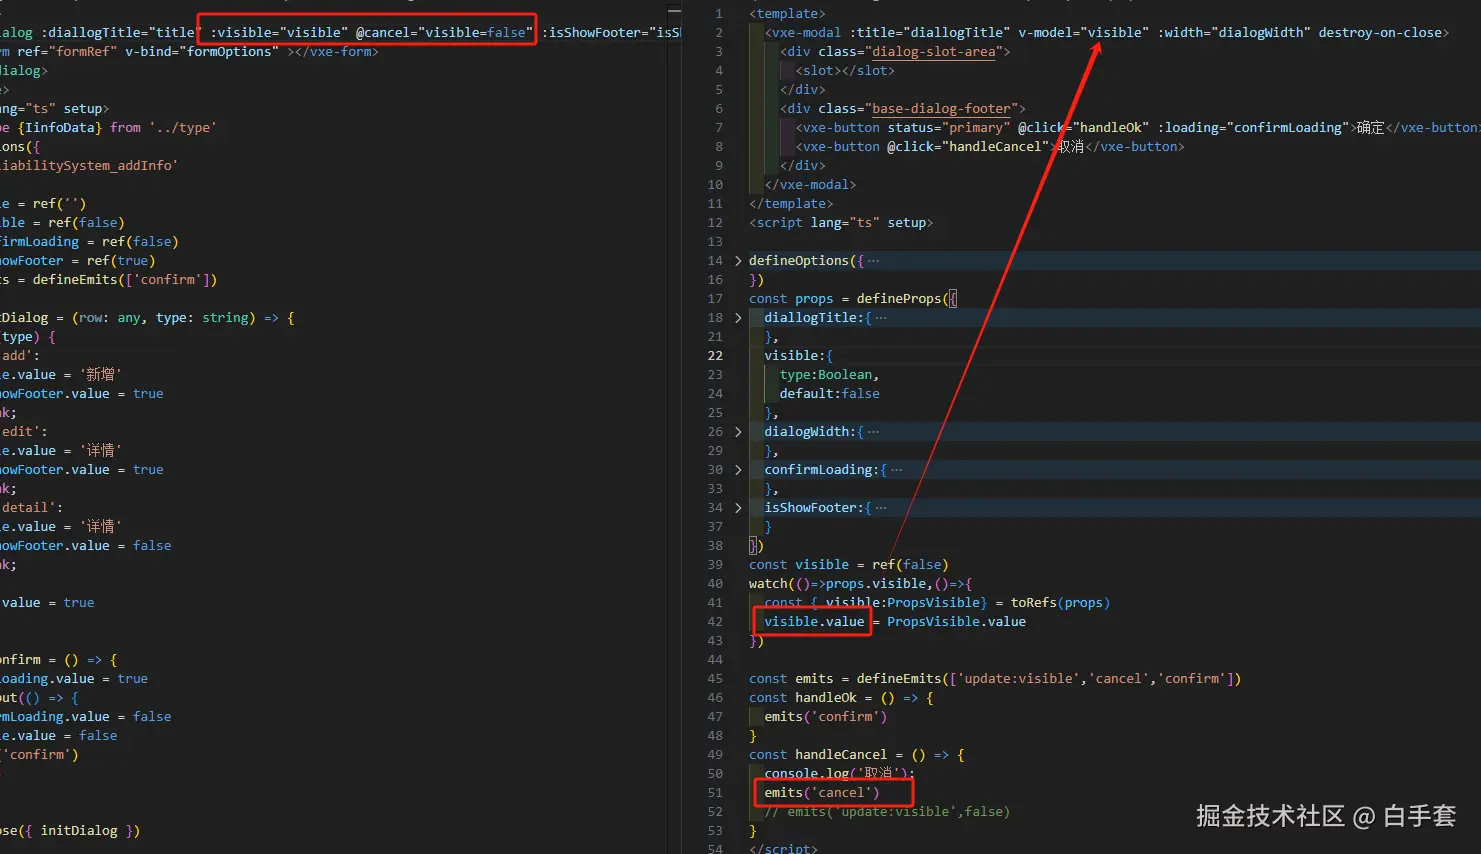Screen dimensions: 1481x854
Task: Click status="primary" attribute on the confirm button
Action: coord(949,128)
